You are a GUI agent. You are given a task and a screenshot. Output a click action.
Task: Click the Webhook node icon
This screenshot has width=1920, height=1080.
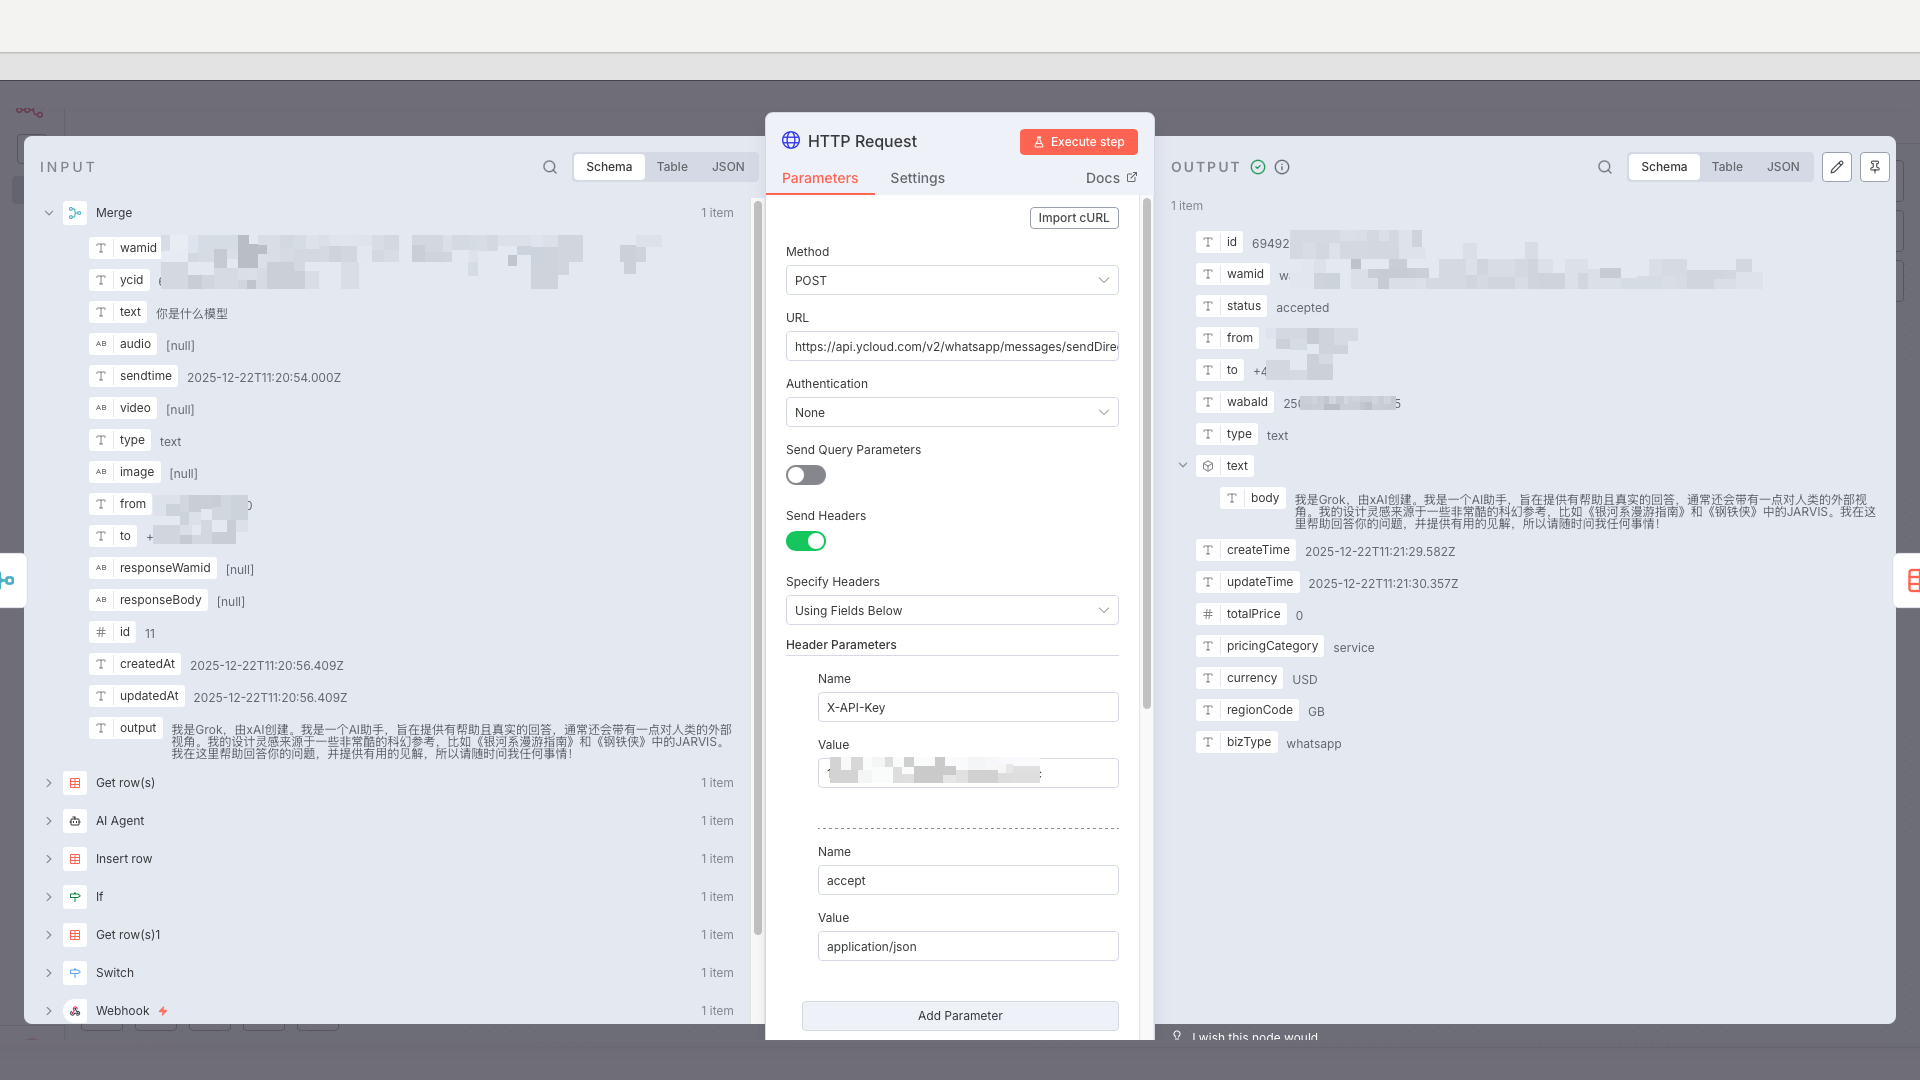click(75, 1011)
